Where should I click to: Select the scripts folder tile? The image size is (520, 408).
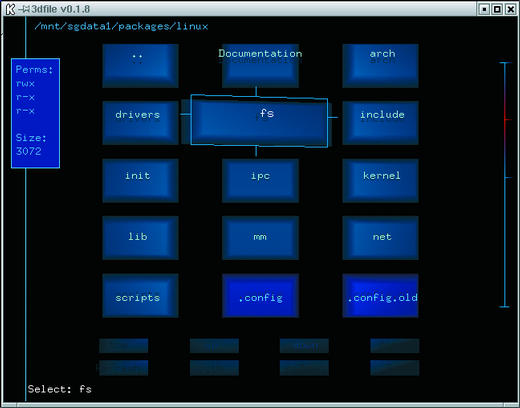140,296
